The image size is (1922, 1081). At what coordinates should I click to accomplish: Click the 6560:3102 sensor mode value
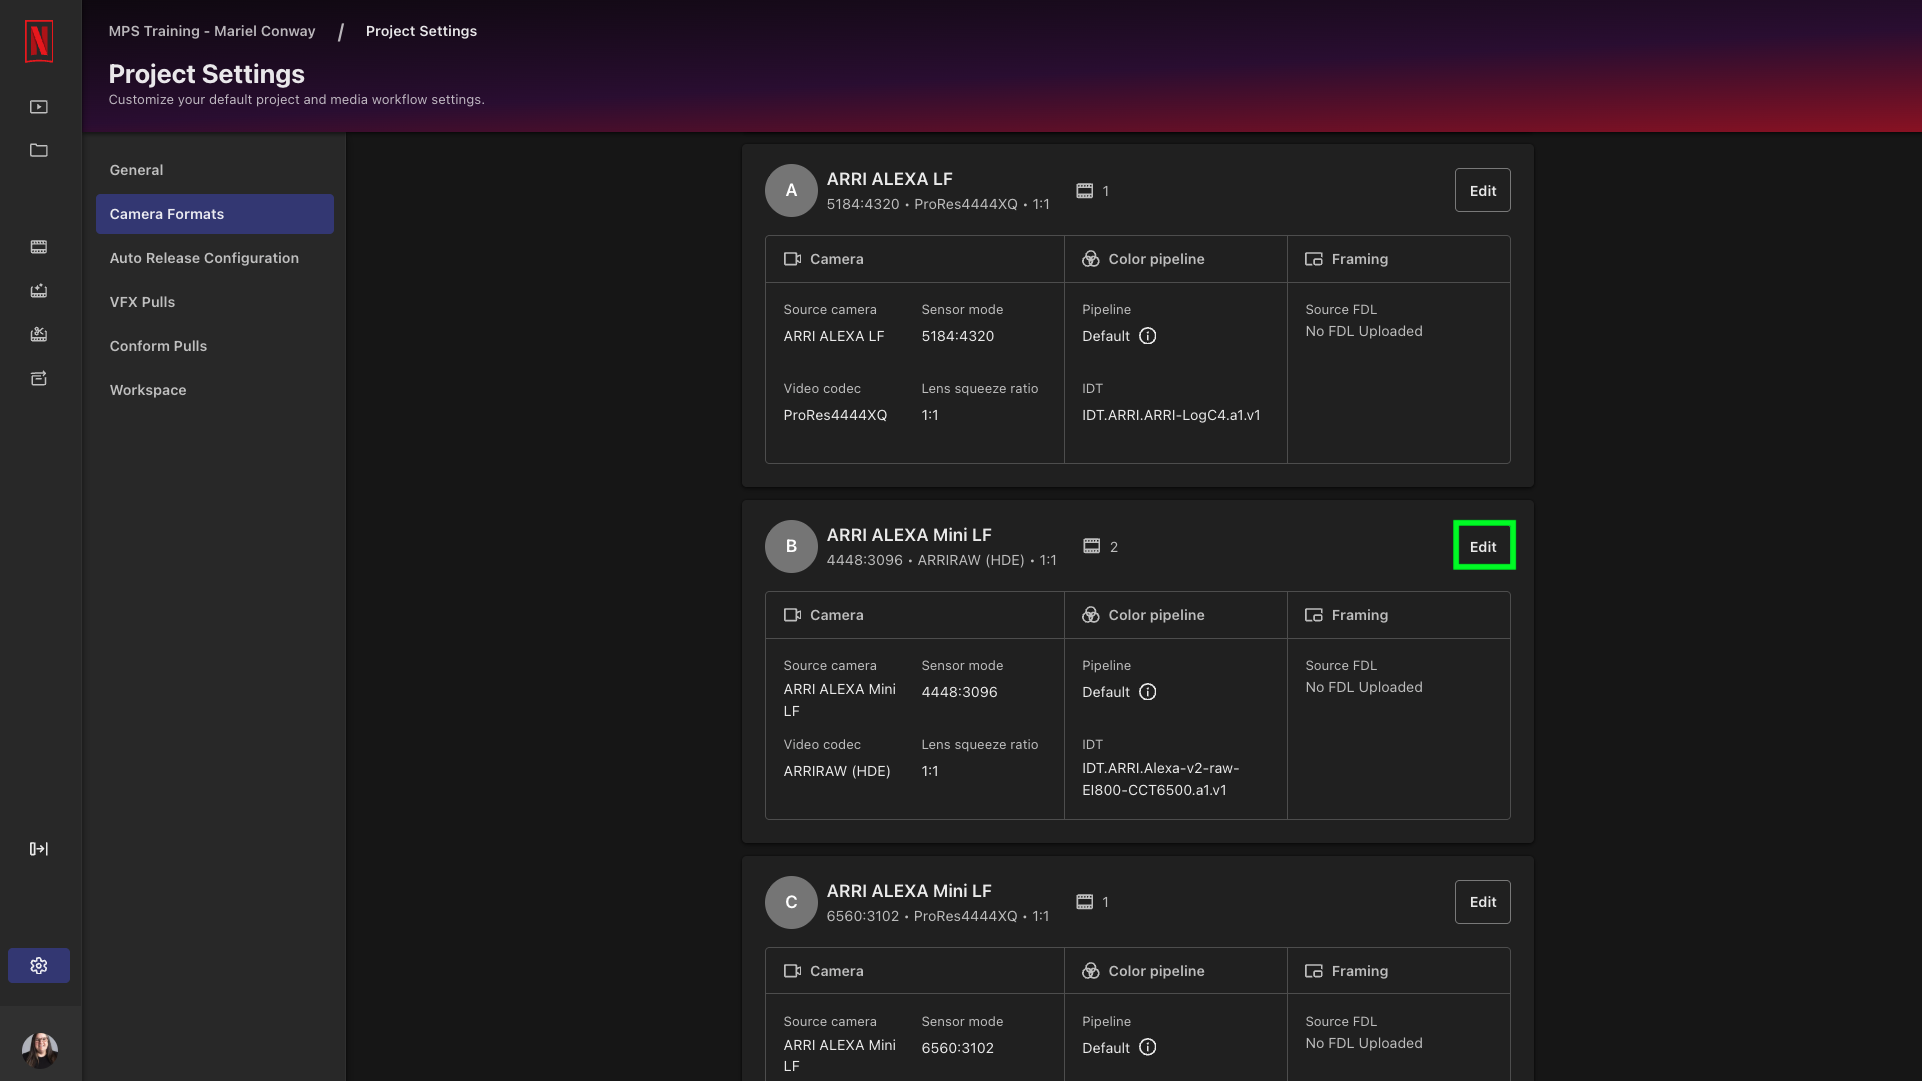point(957,1048)
